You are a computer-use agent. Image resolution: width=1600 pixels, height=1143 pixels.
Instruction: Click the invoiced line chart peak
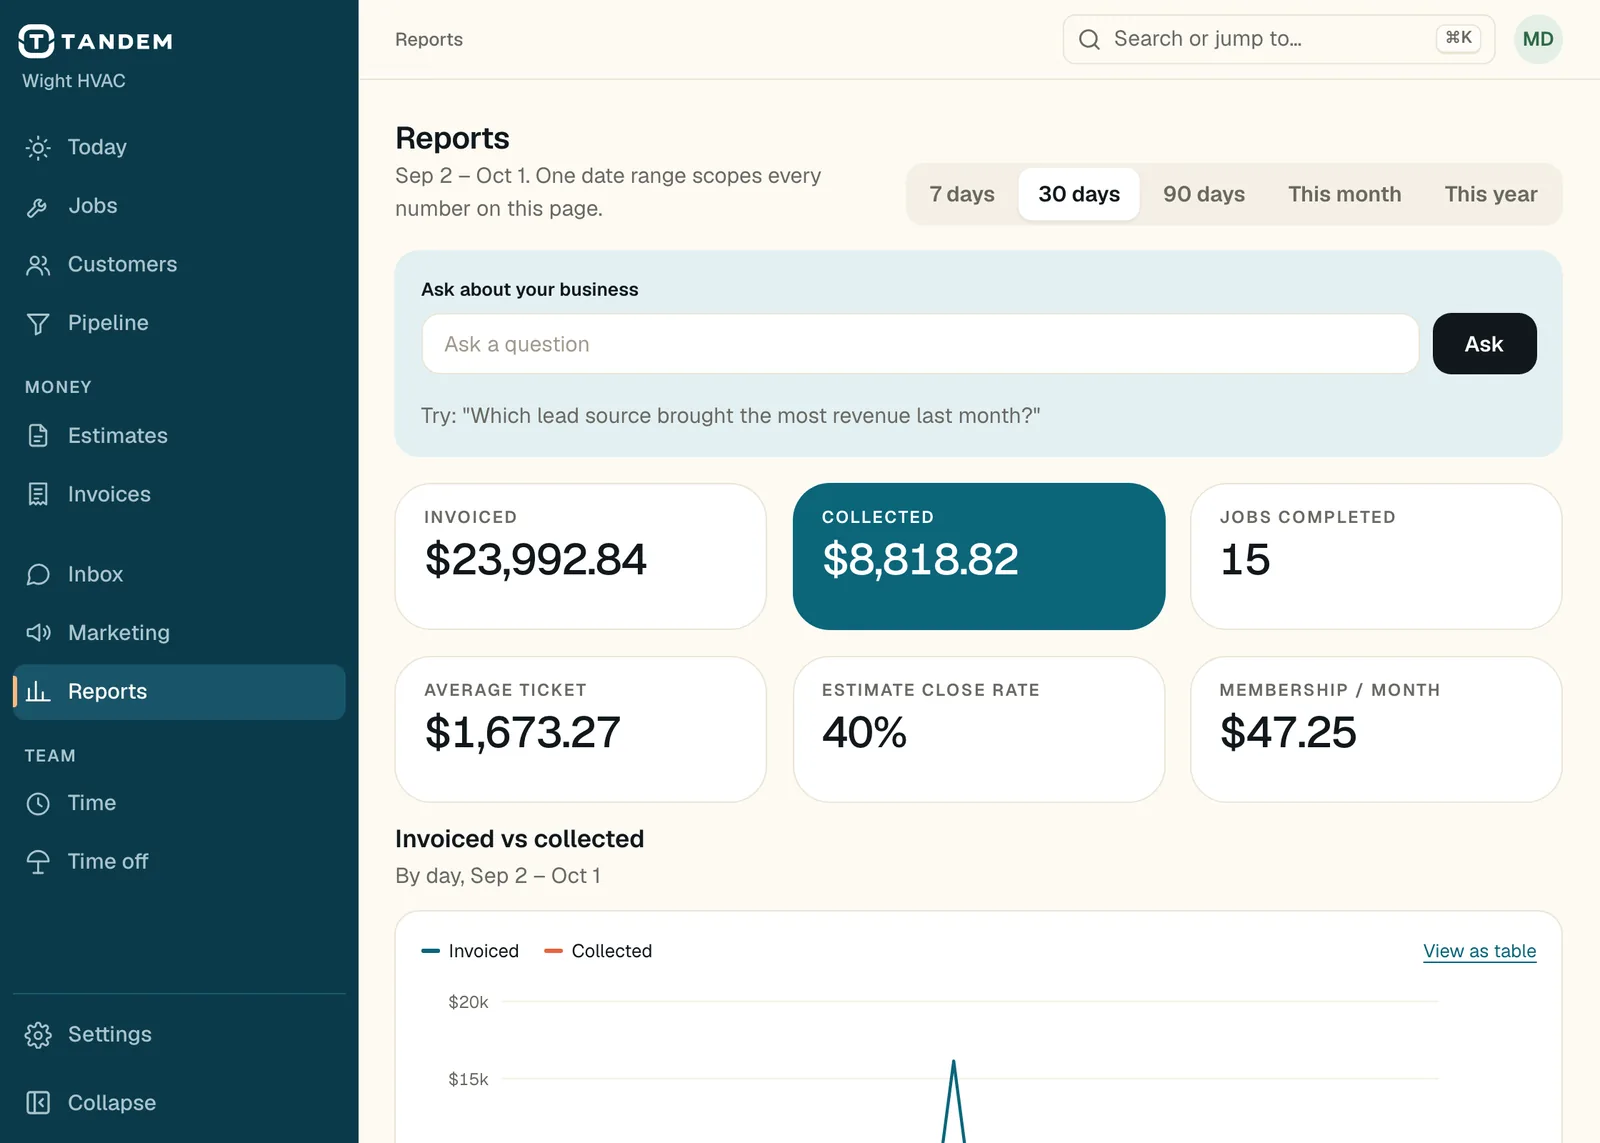tap(954, 1062)
